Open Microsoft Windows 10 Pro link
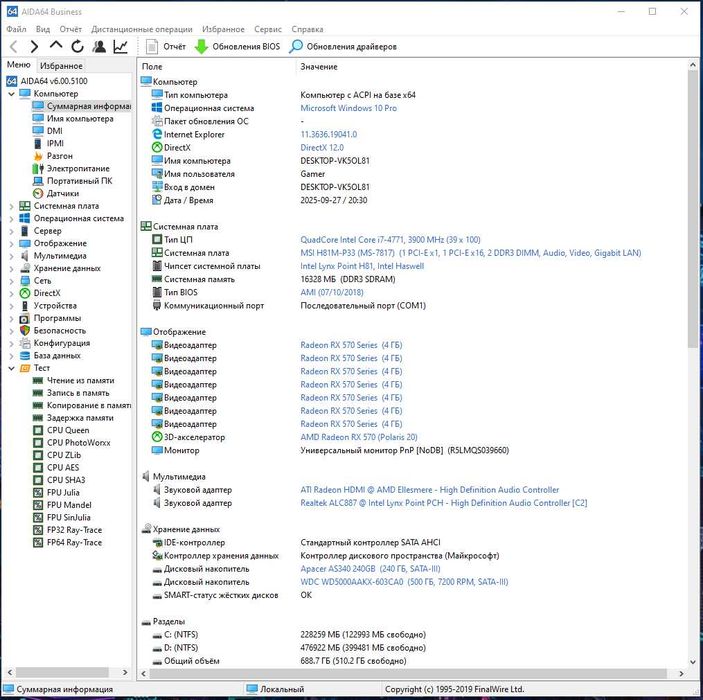Viewport: 703px width, 700px height. tap(348, 108)
